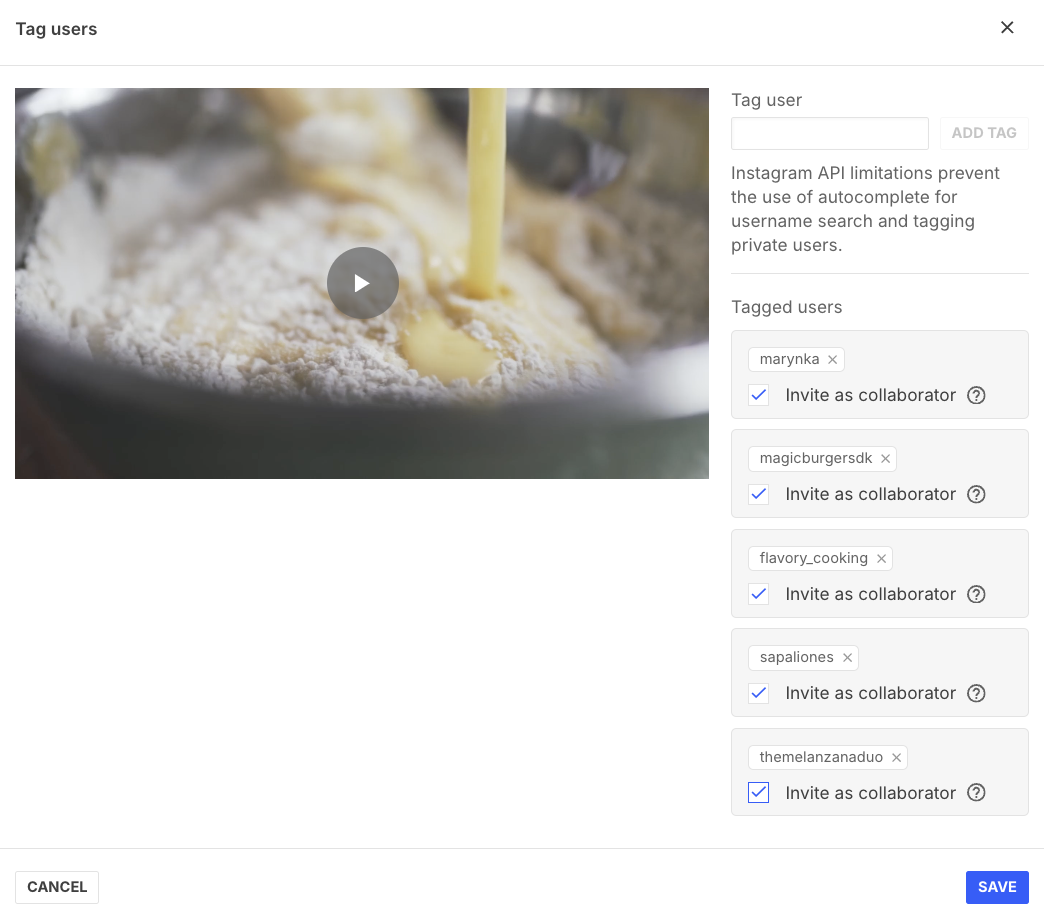1044x918 pixels.
Task: Uncheck Invite as collaborator for themelanzanaduo
Action: pyautogui.click(x=758, y=793)
